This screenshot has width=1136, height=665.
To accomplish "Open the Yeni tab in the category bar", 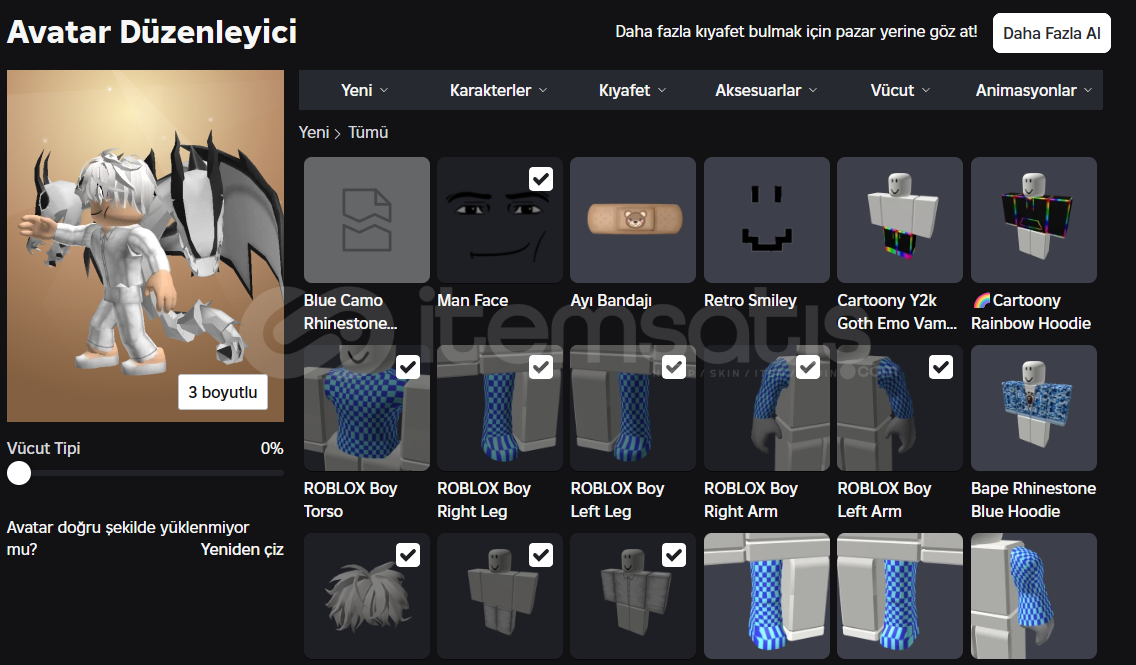I will click(356, 91).
